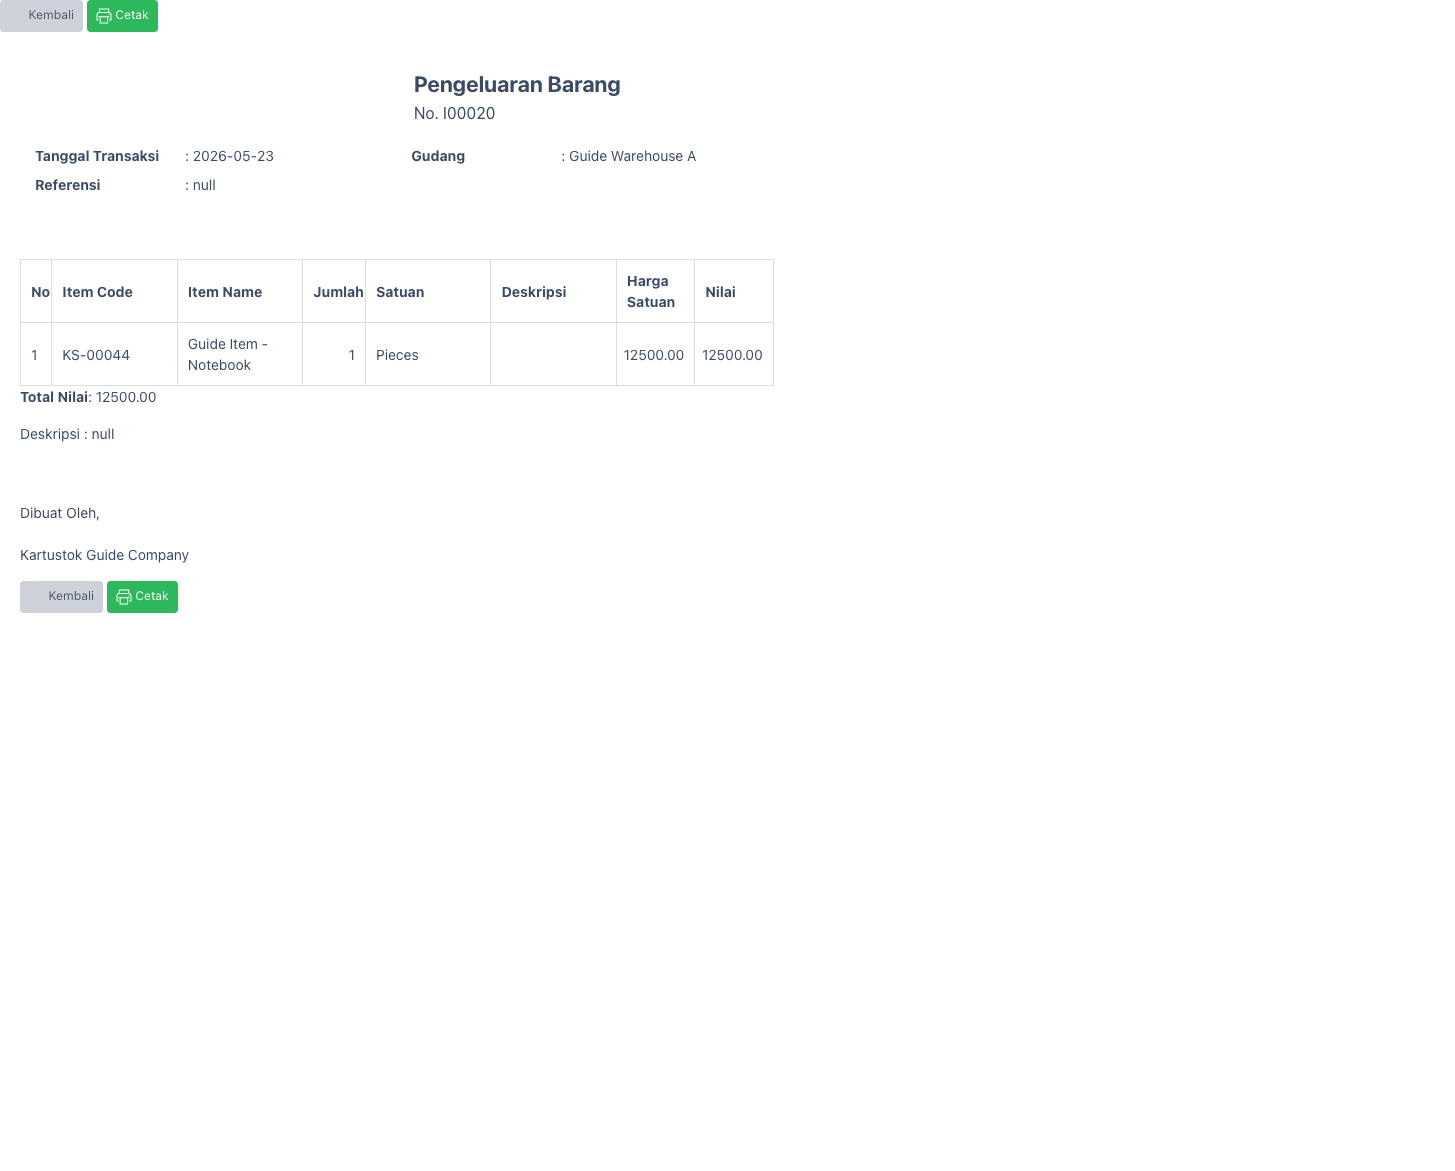Click the Referensi label
Screen dimensions: 1455x1171
pos(68,185)
